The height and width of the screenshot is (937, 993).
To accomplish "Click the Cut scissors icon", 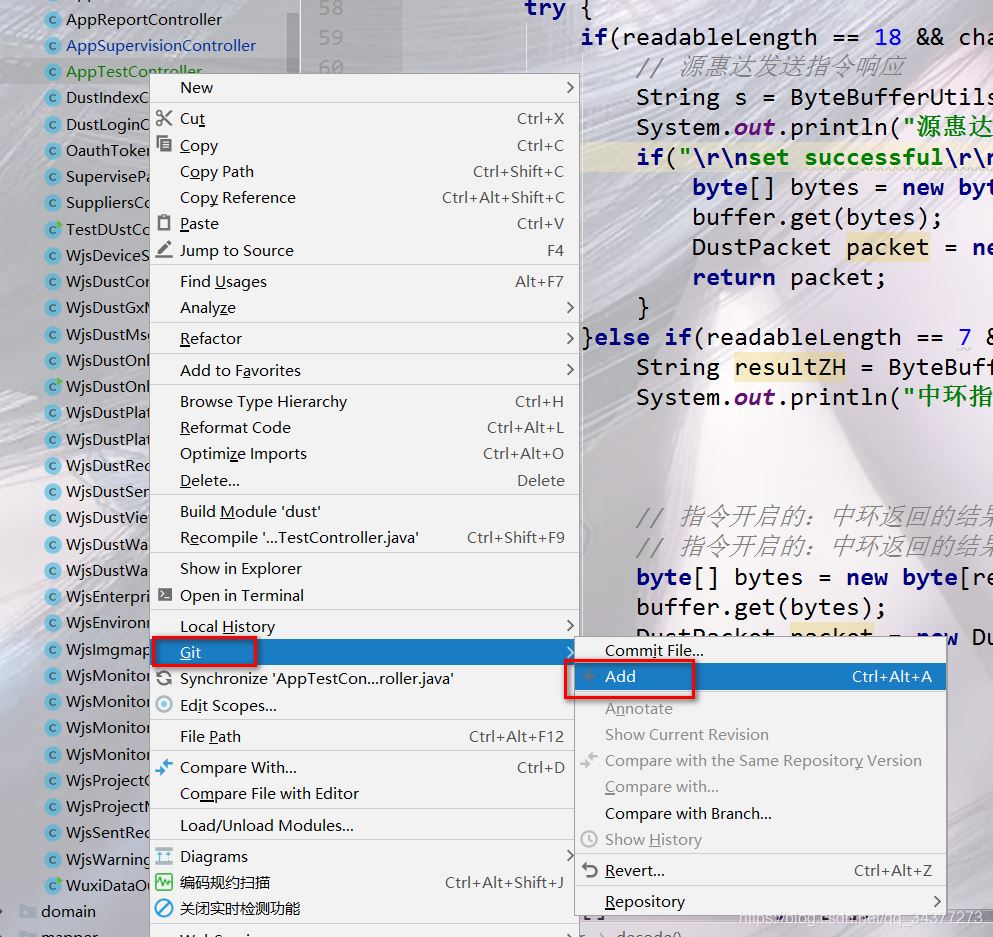I will click(164, 119).
